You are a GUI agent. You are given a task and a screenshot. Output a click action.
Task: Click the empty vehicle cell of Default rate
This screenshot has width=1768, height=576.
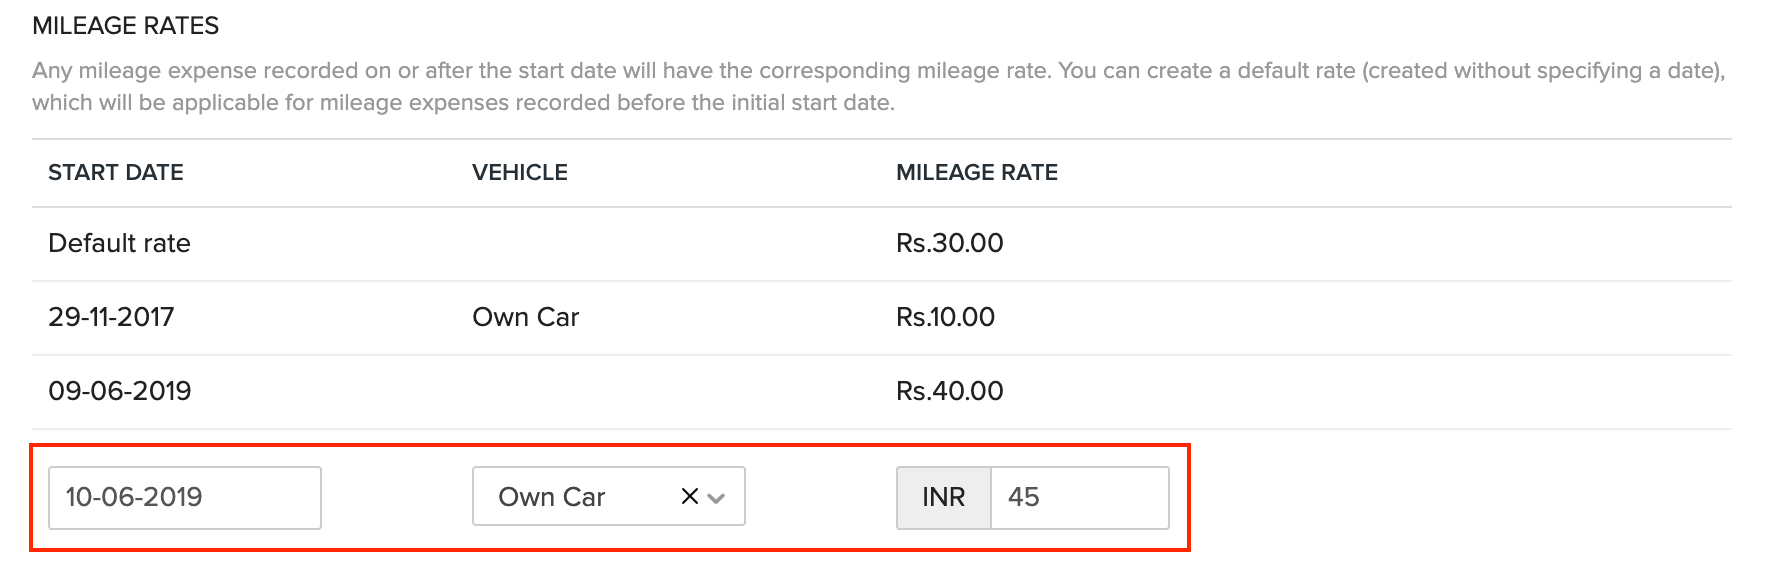(600, 243)
